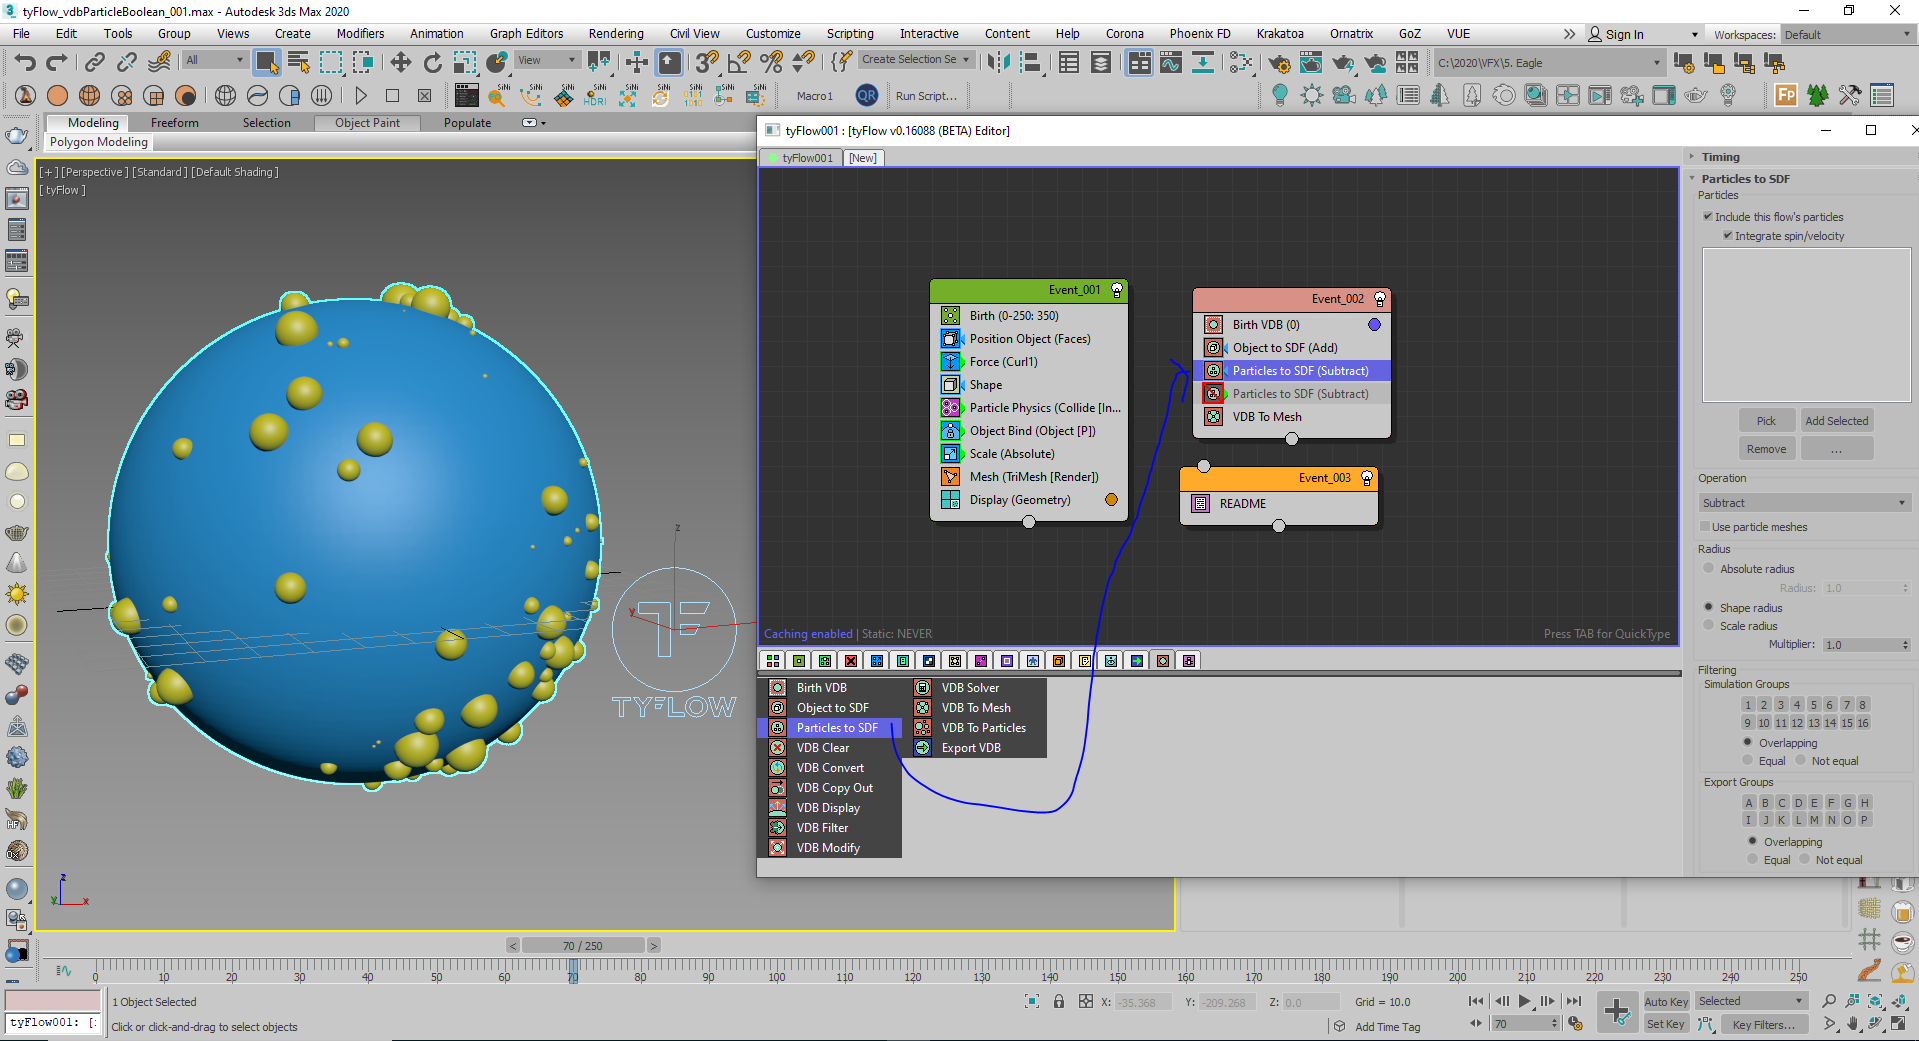Open the selection filter All dropdown
1919x1041 pixels.
pyautogui.click(x=214, y=61)
